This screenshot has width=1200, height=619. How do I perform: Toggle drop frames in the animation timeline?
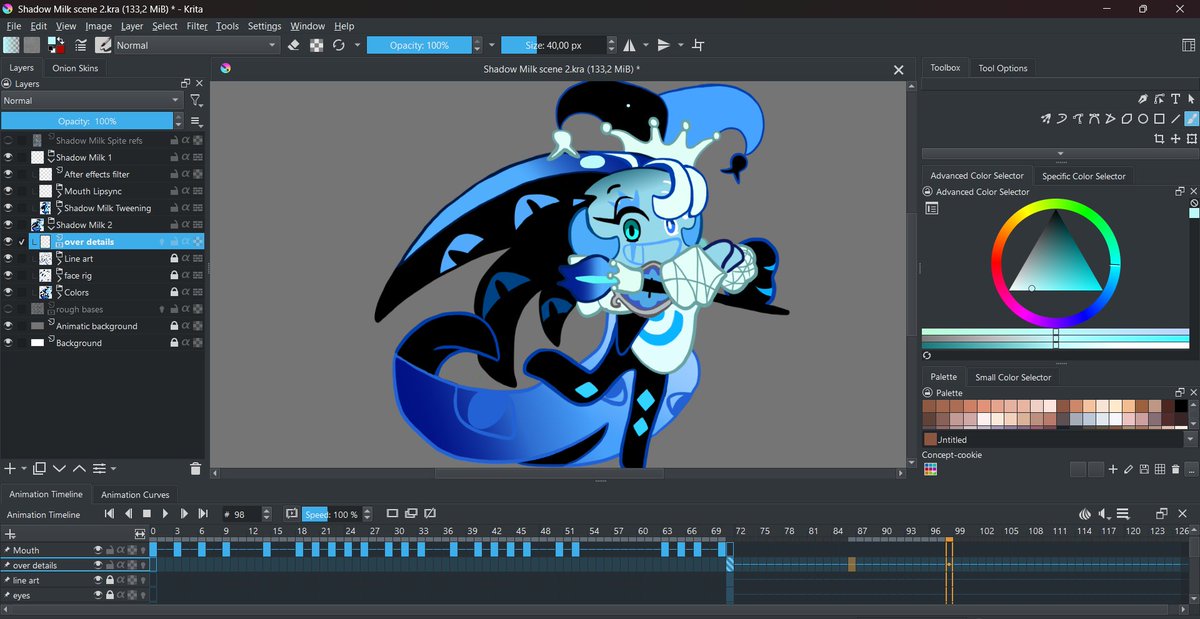point(292,514)
